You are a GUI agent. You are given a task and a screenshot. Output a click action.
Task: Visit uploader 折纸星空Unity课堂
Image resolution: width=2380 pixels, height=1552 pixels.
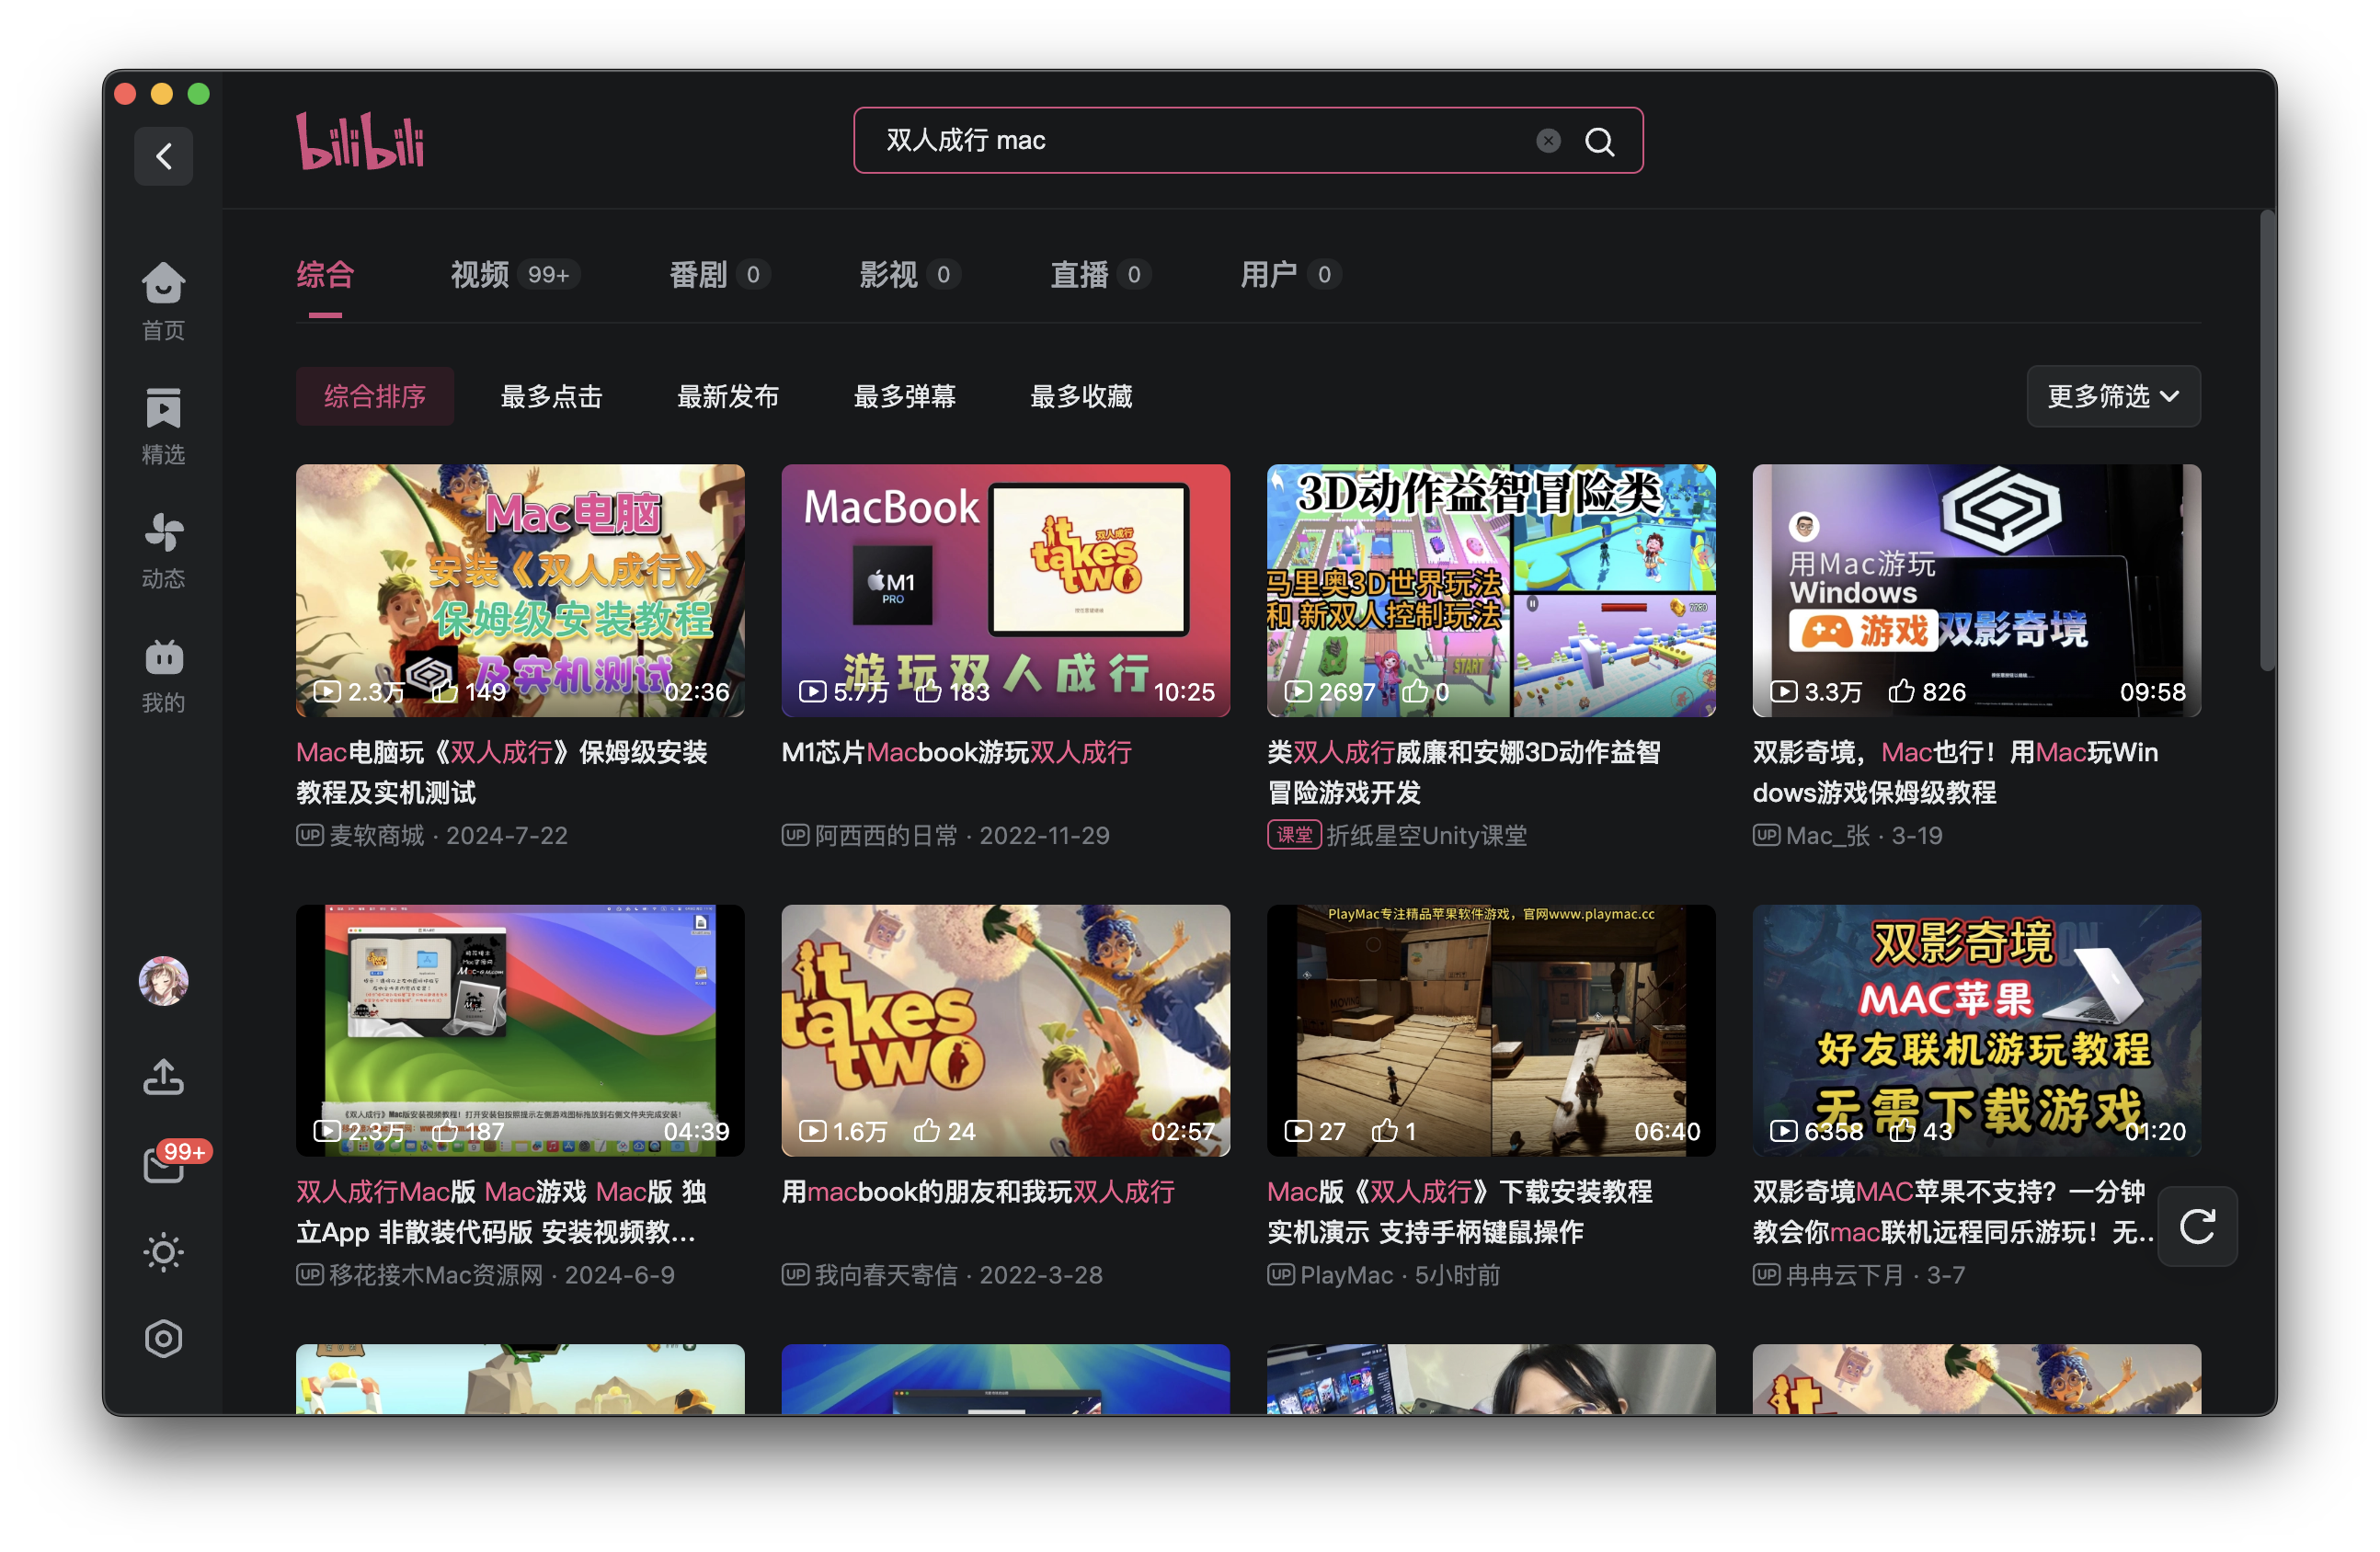click(1427, 835)
